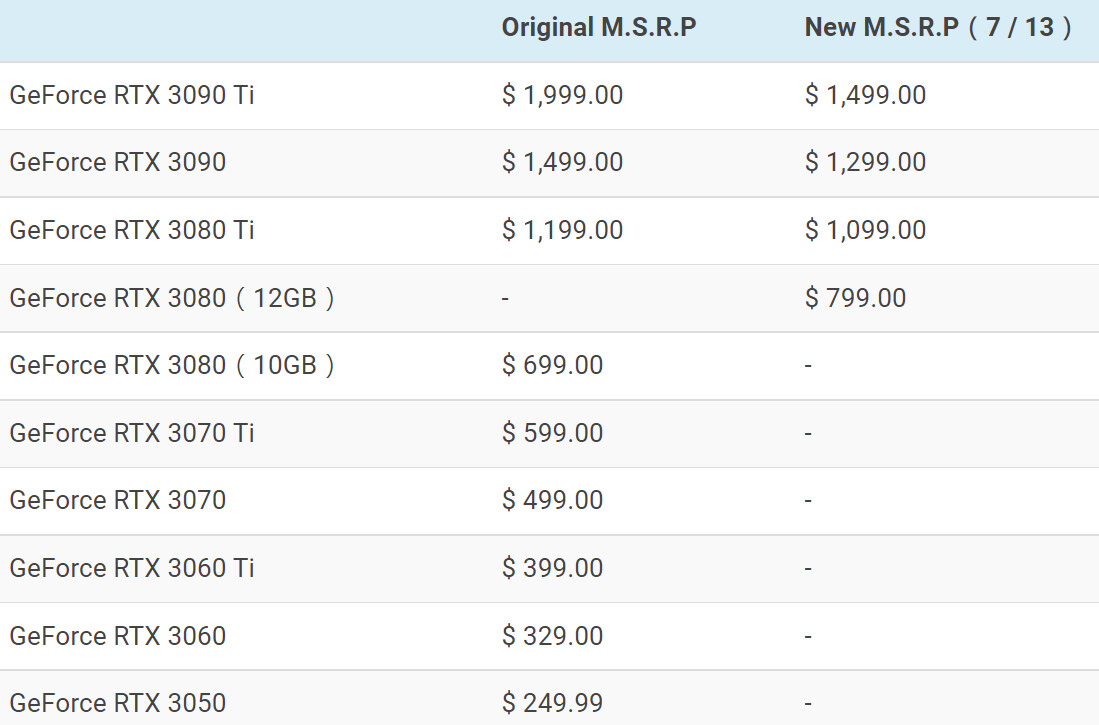This screenshot has width=1099, height=725.
Task: Select the $ 1,299.00 new price cell
Action: pyautogui.click(x=865, y=162)
